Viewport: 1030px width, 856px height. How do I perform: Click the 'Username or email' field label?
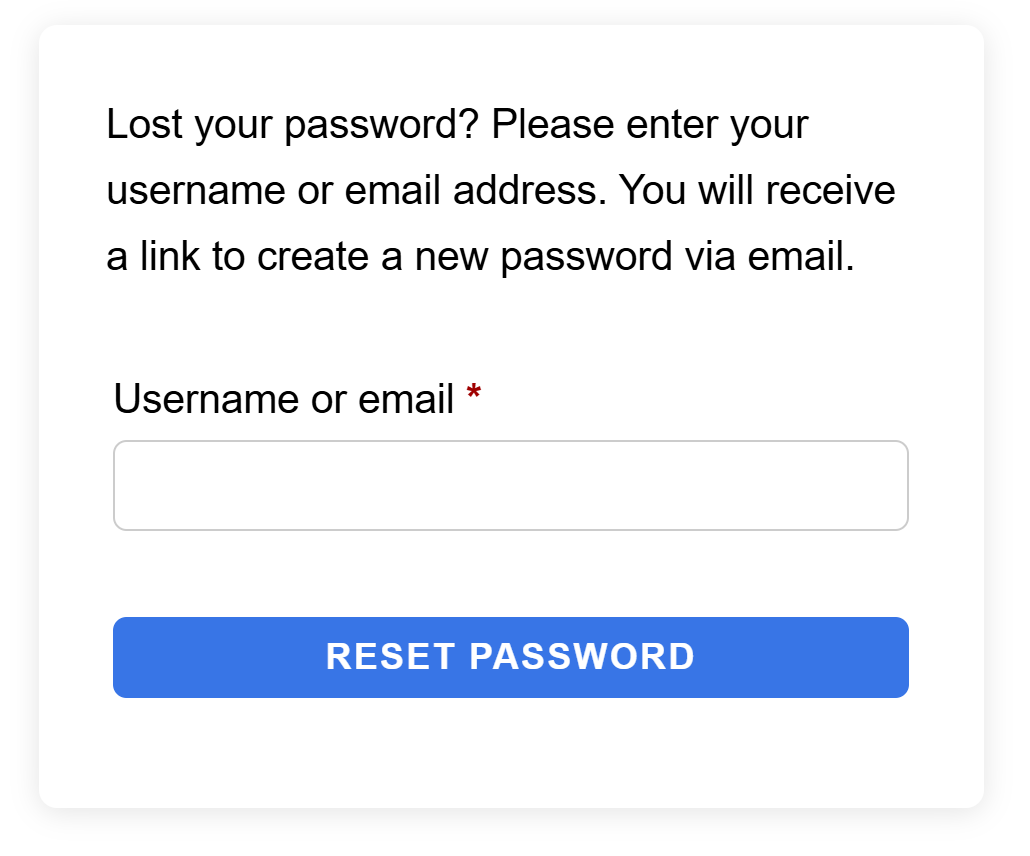click(x=284, y=400)
